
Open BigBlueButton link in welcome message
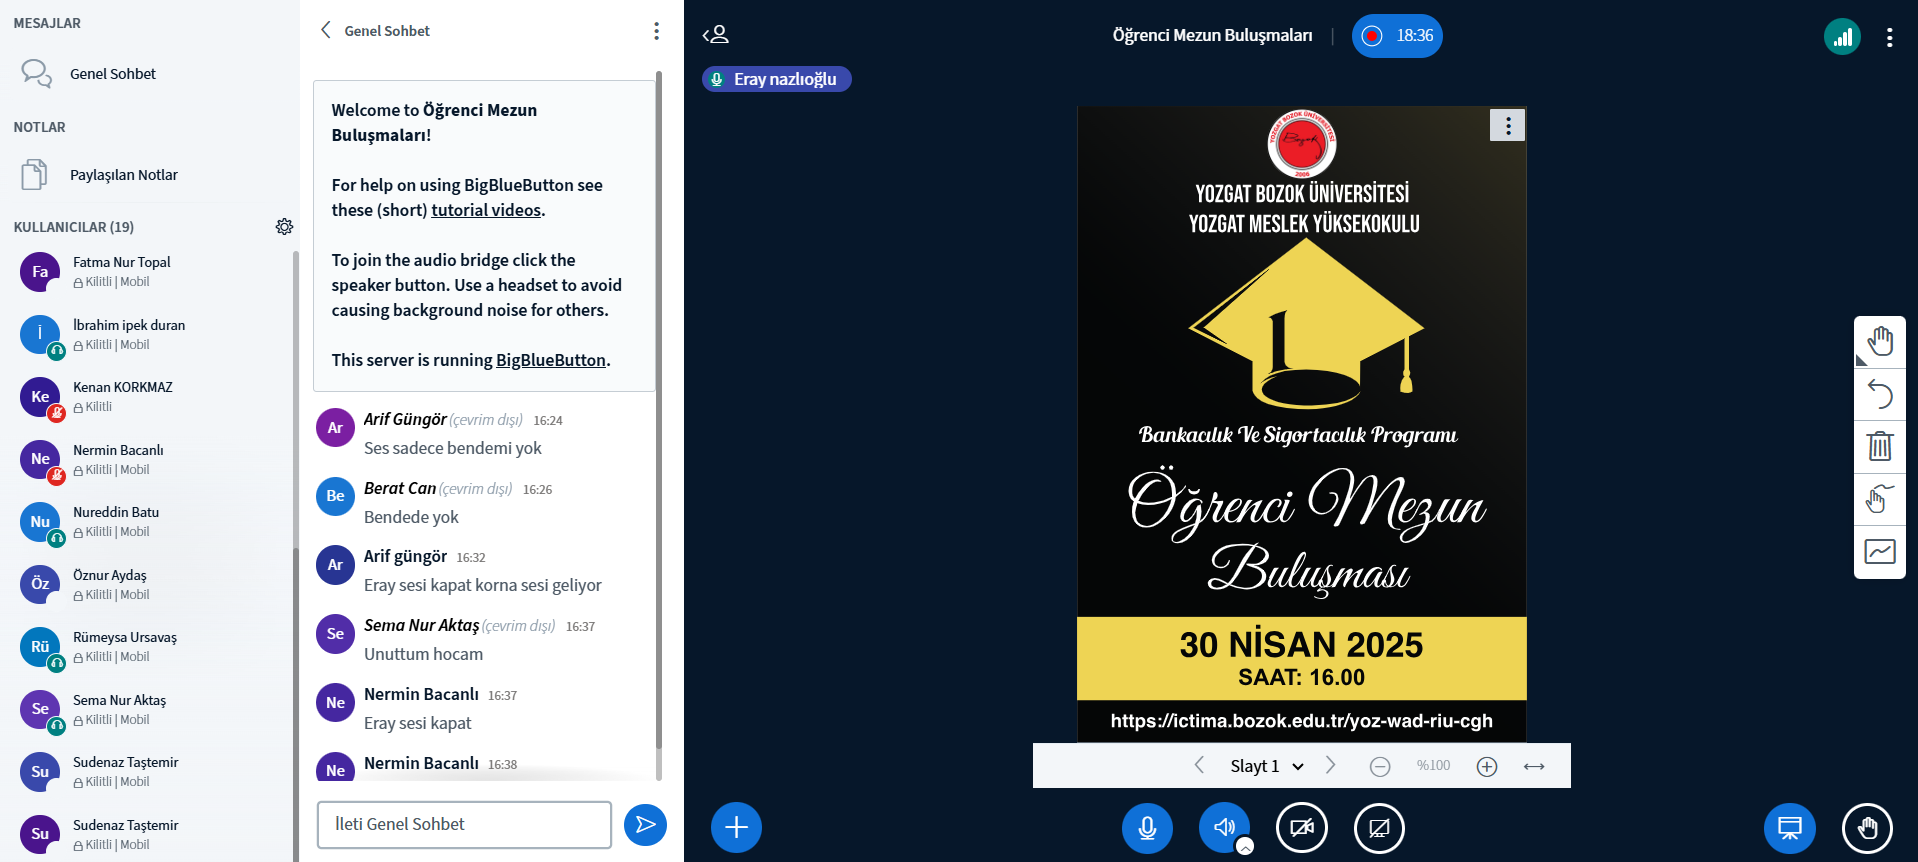click(x=551, y=360)
